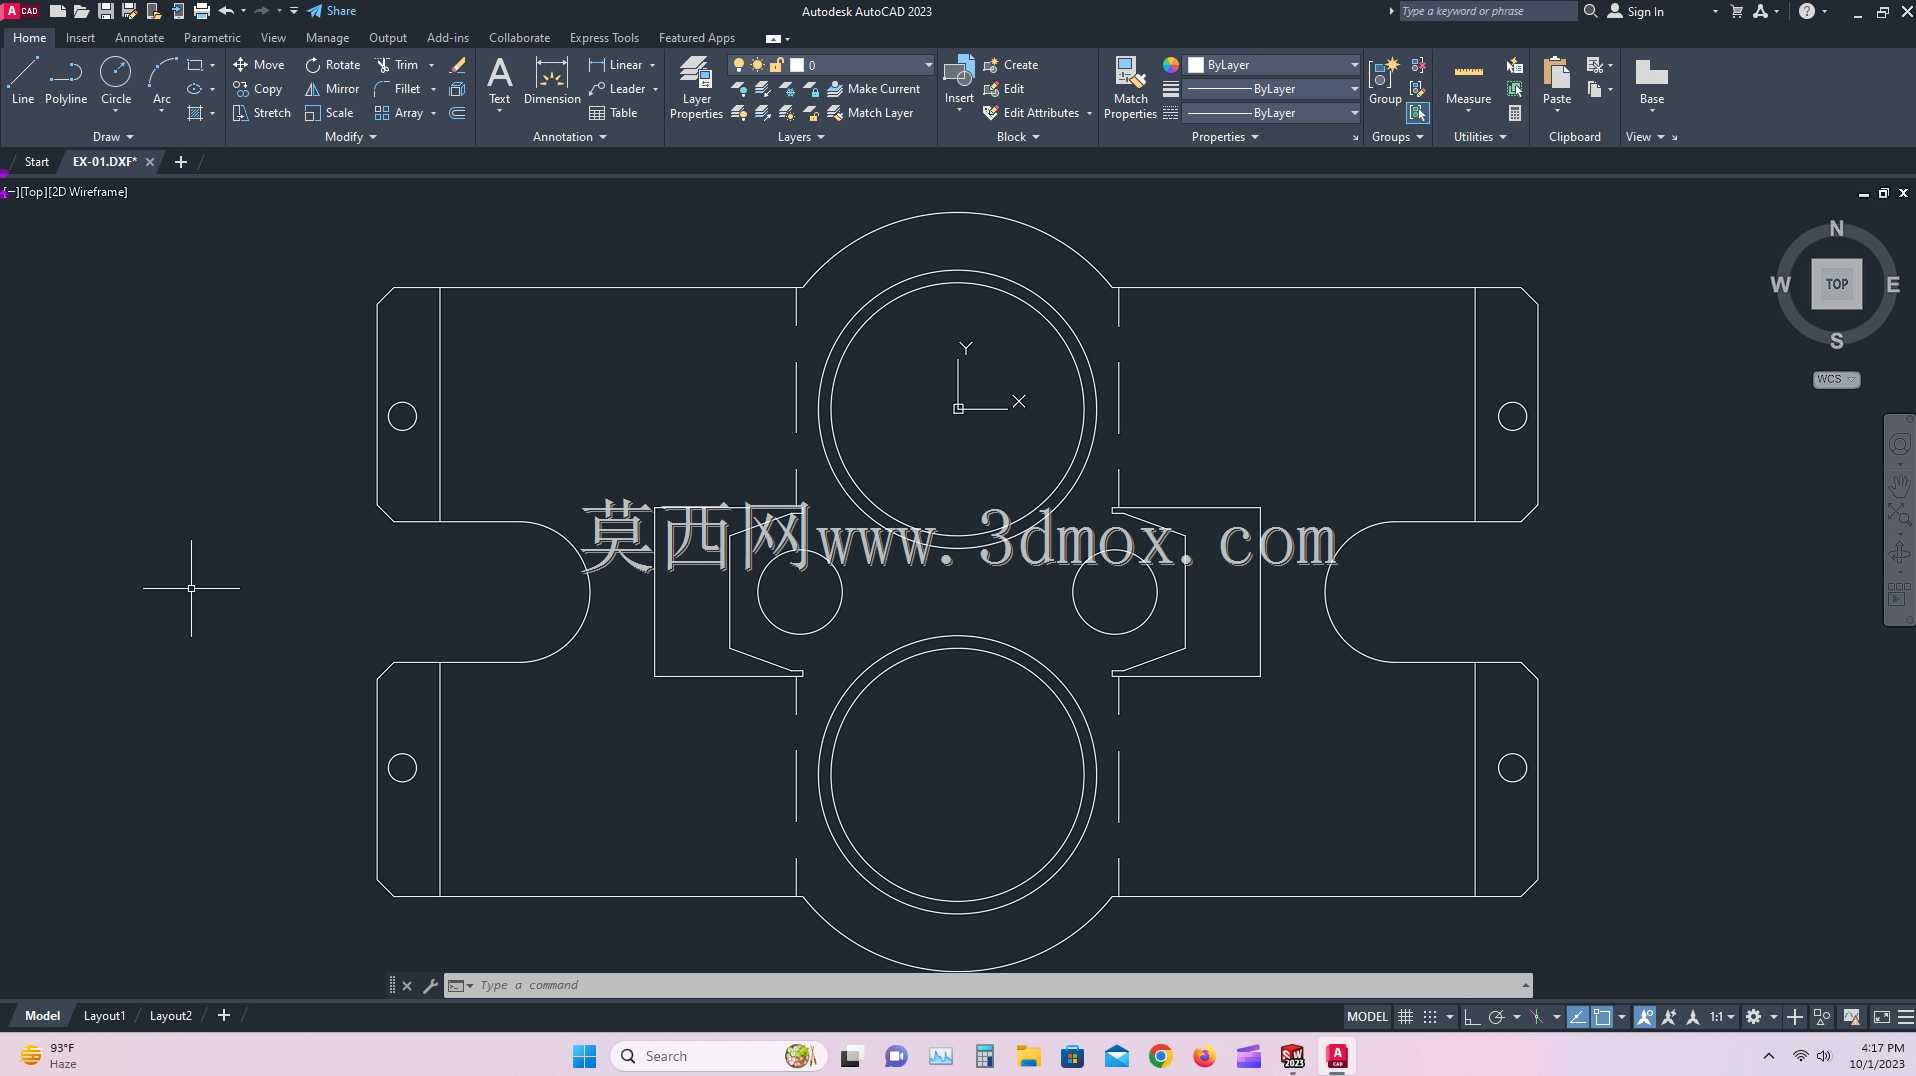Expand the Modify panel

[x=350, y=137]
